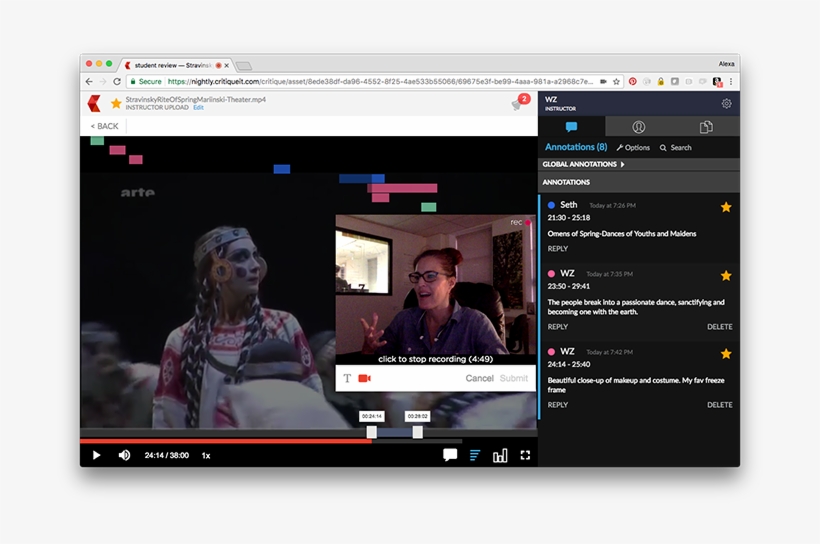Delete the Beautiful close-up annotation
The image size is (820, 544).
720,404
